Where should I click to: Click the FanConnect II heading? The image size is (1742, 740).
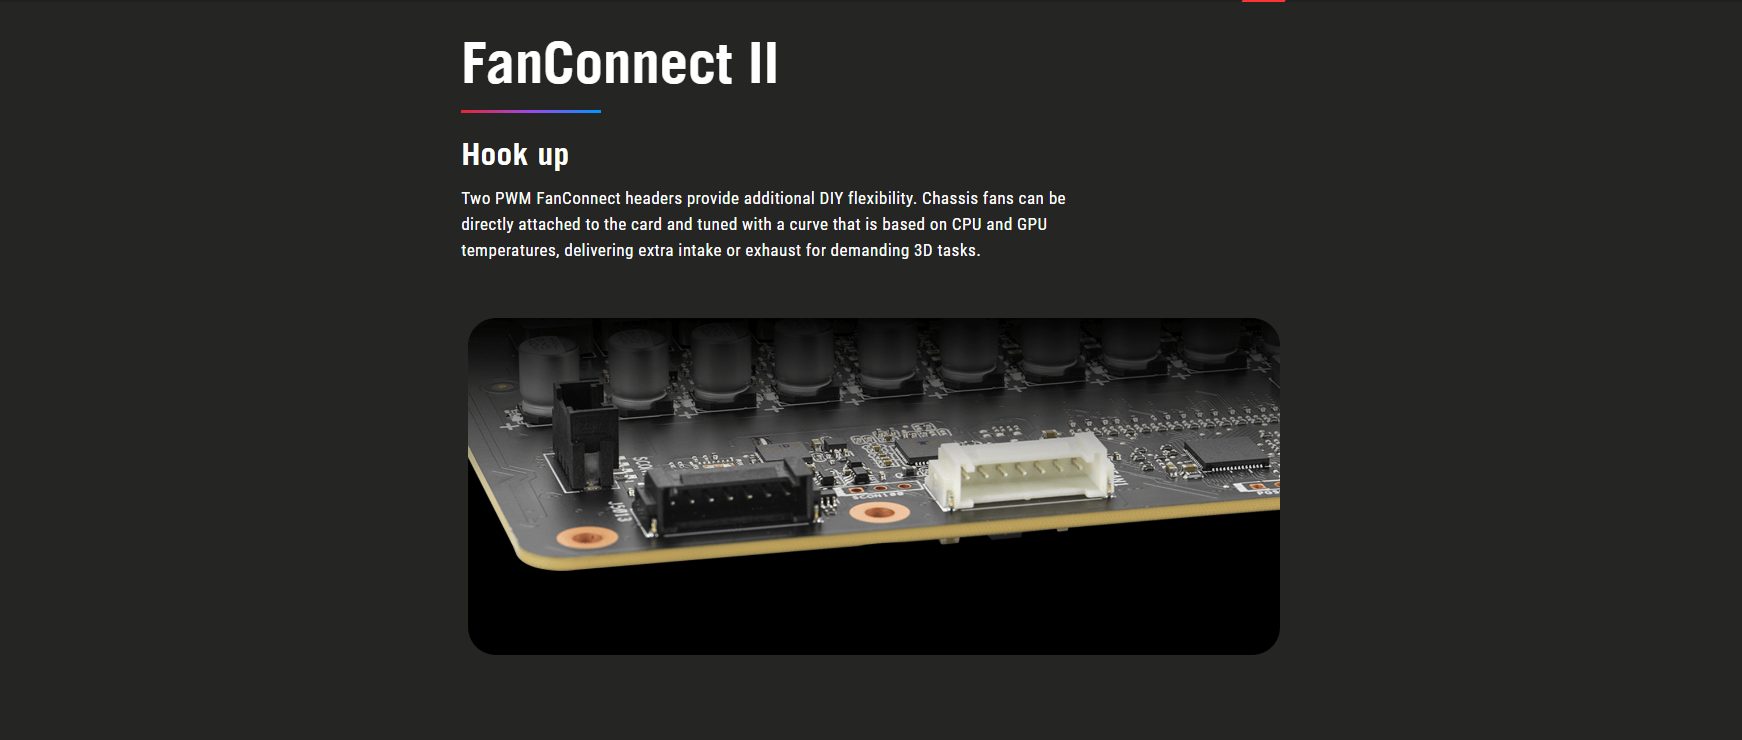coord(619,64)
